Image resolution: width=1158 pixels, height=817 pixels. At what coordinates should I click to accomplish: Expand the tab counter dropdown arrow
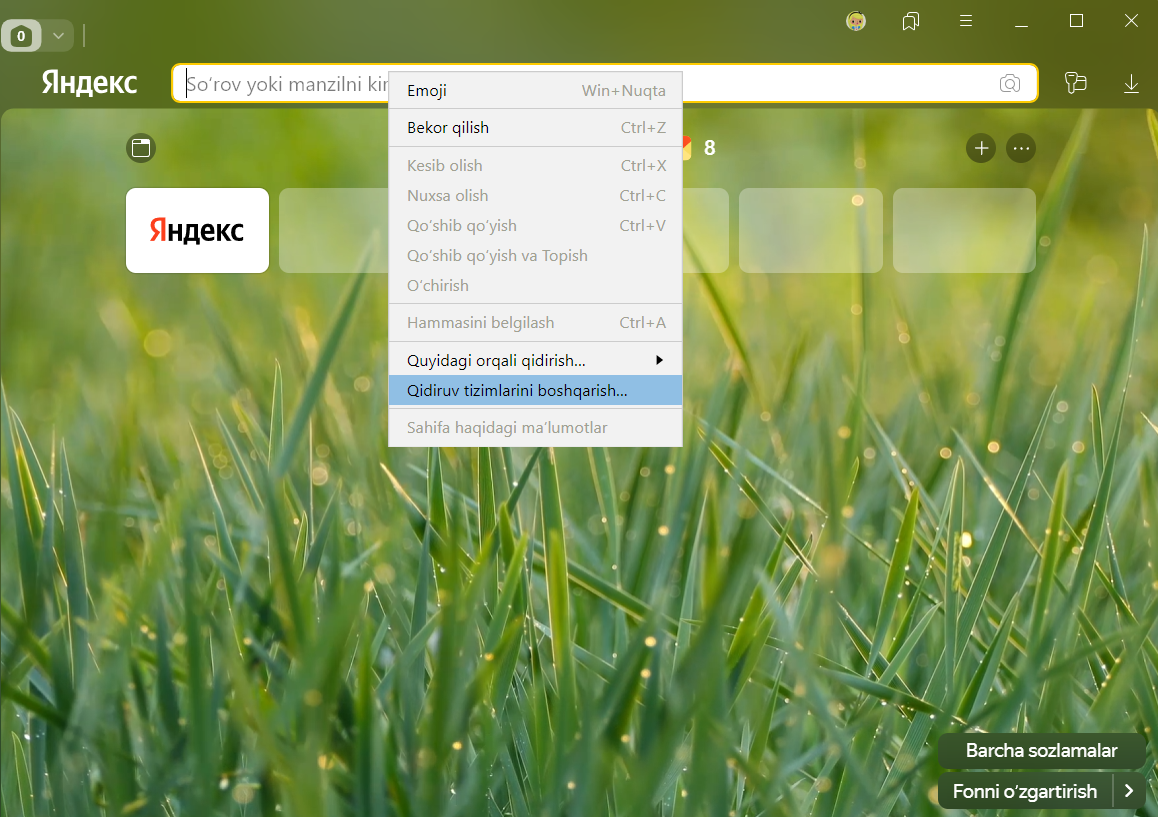pos(58,36)
